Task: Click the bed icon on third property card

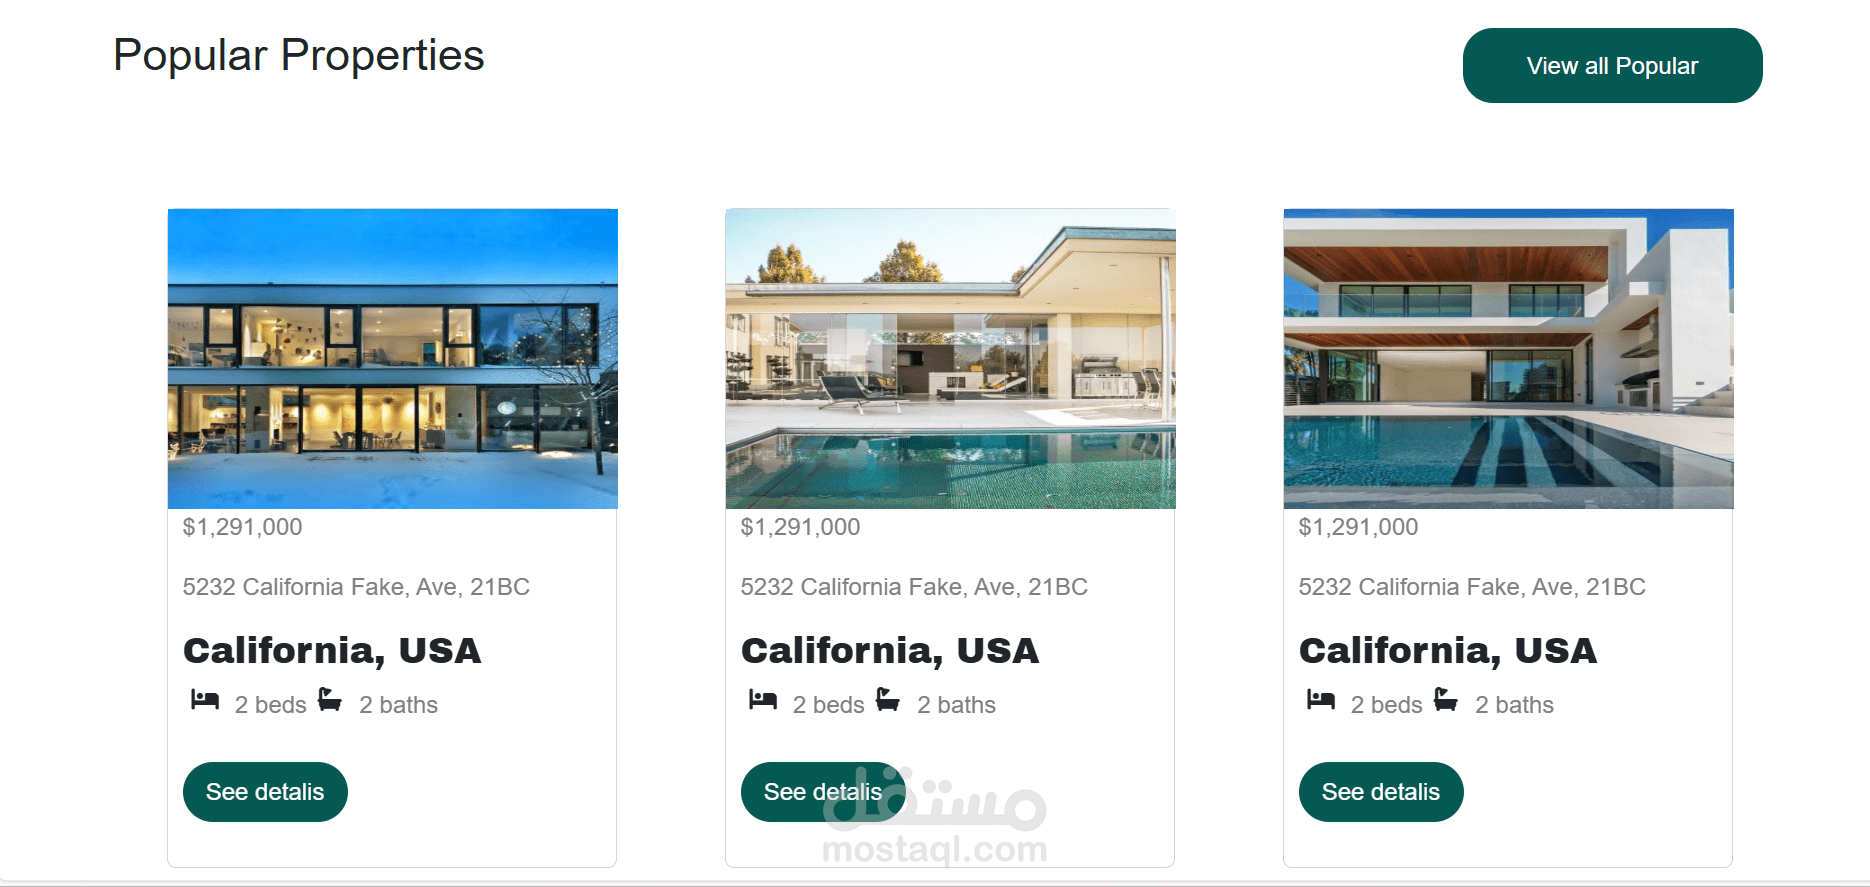Action: pos(1321,700)
